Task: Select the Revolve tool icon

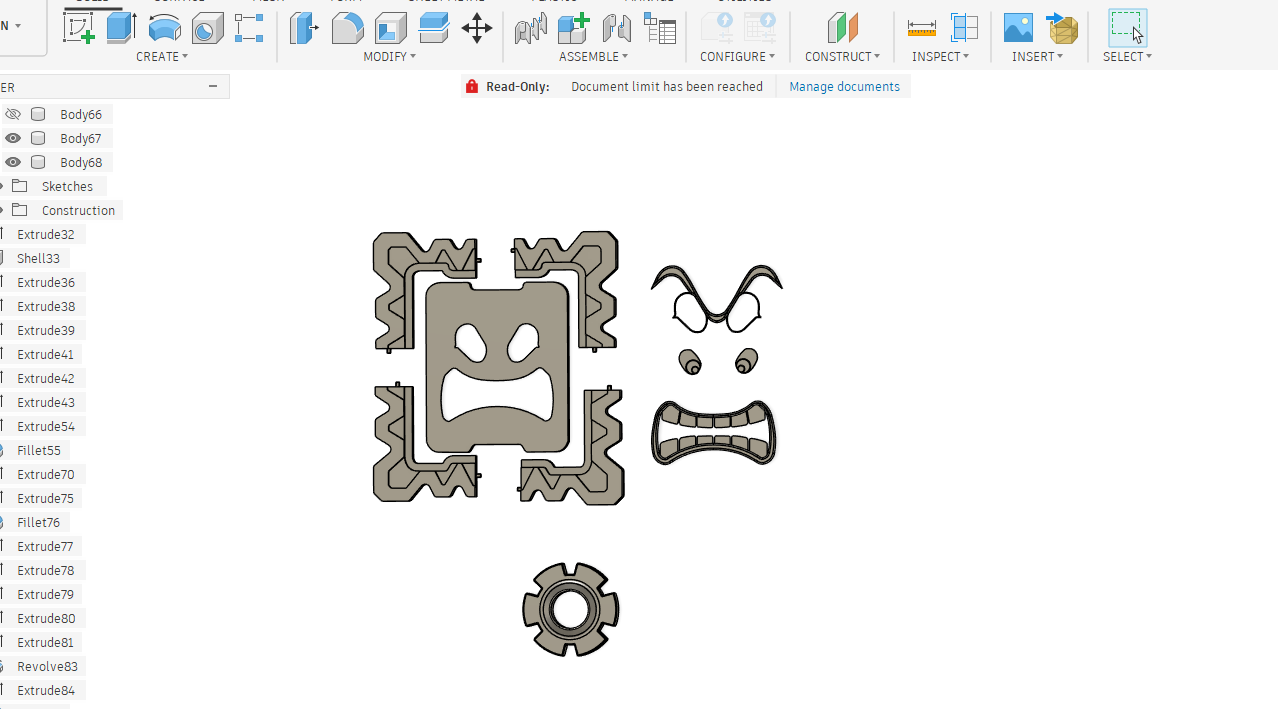Action: pos(164,27)
